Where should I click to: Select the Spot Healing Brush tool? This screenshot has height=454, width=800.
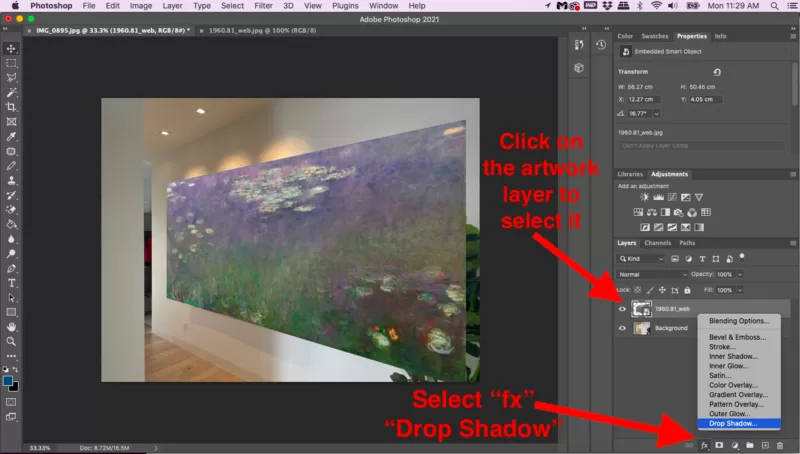[11, 152]
